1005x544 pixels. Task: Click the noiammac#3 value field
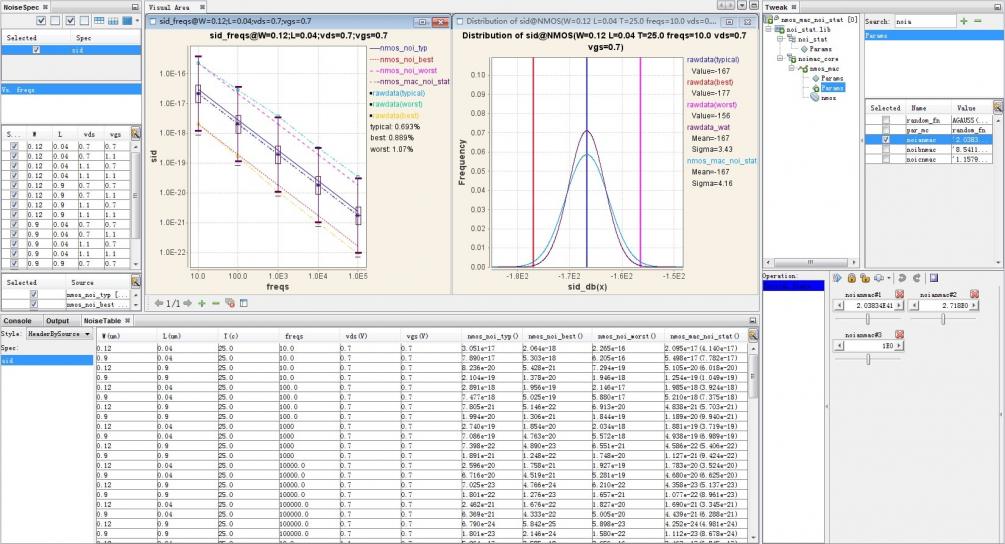pyautogui.click(x=868, y=345)
